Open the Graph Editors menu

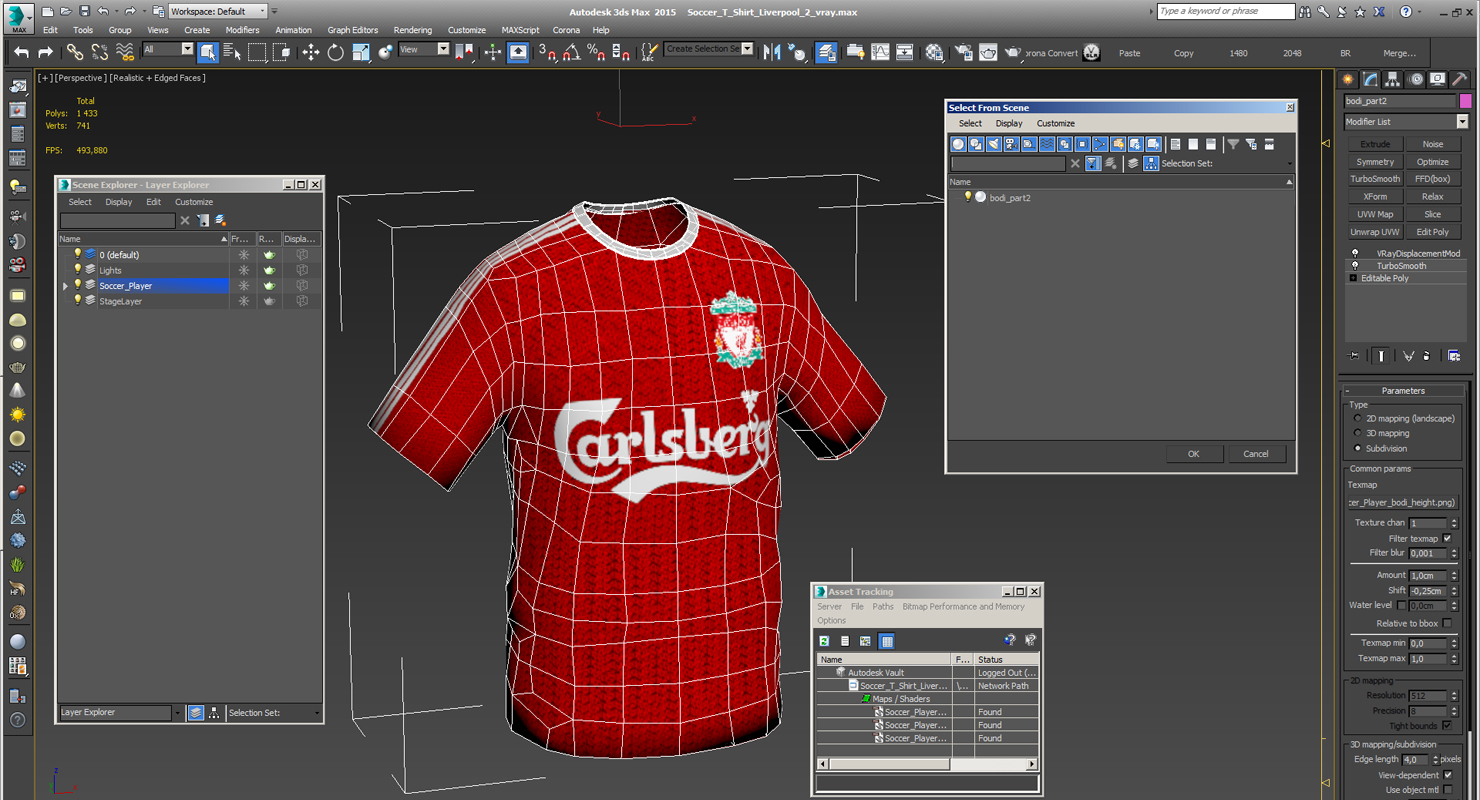tap(352, 30)
